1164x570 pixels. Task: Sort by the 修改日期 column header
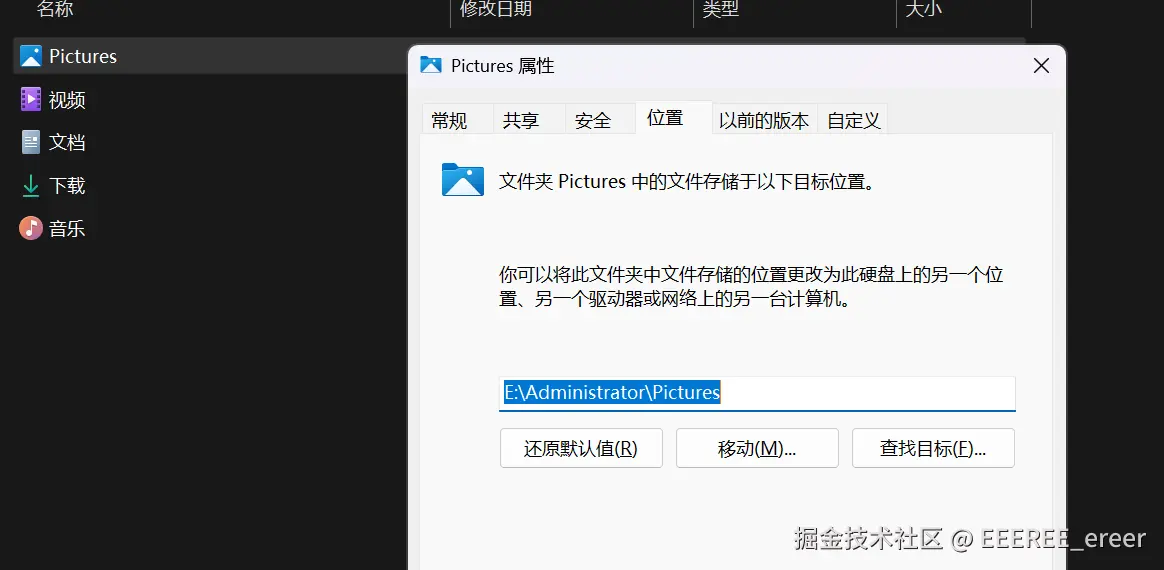click(496, 9)
